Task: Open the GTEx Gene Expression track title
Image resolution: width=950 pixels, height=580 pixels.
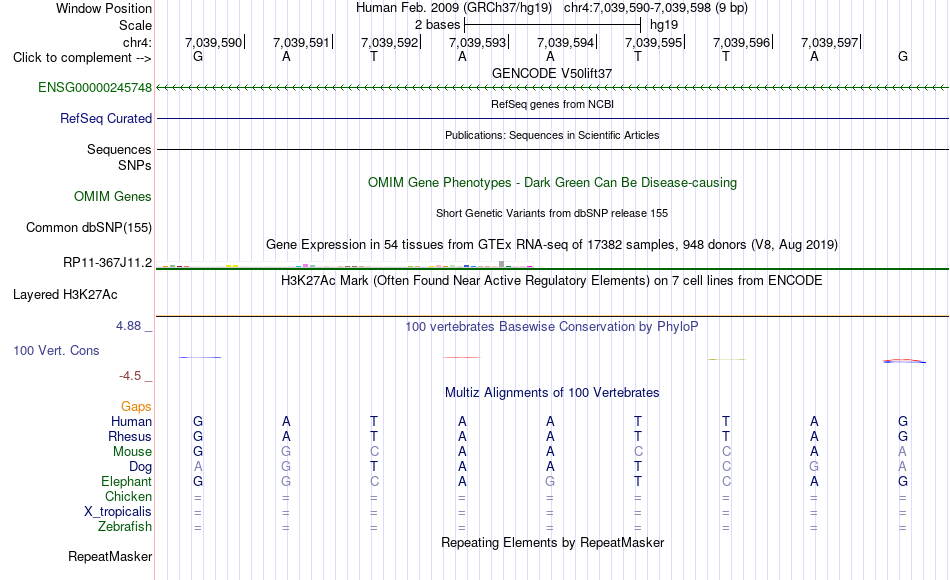Action: (552, 245)
